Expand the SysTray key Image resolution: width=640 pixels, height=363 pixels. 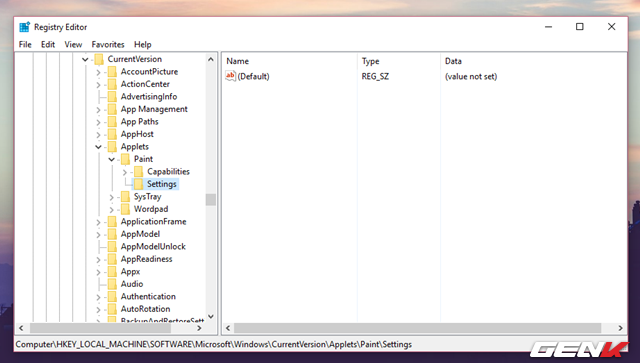coord(111,197)
